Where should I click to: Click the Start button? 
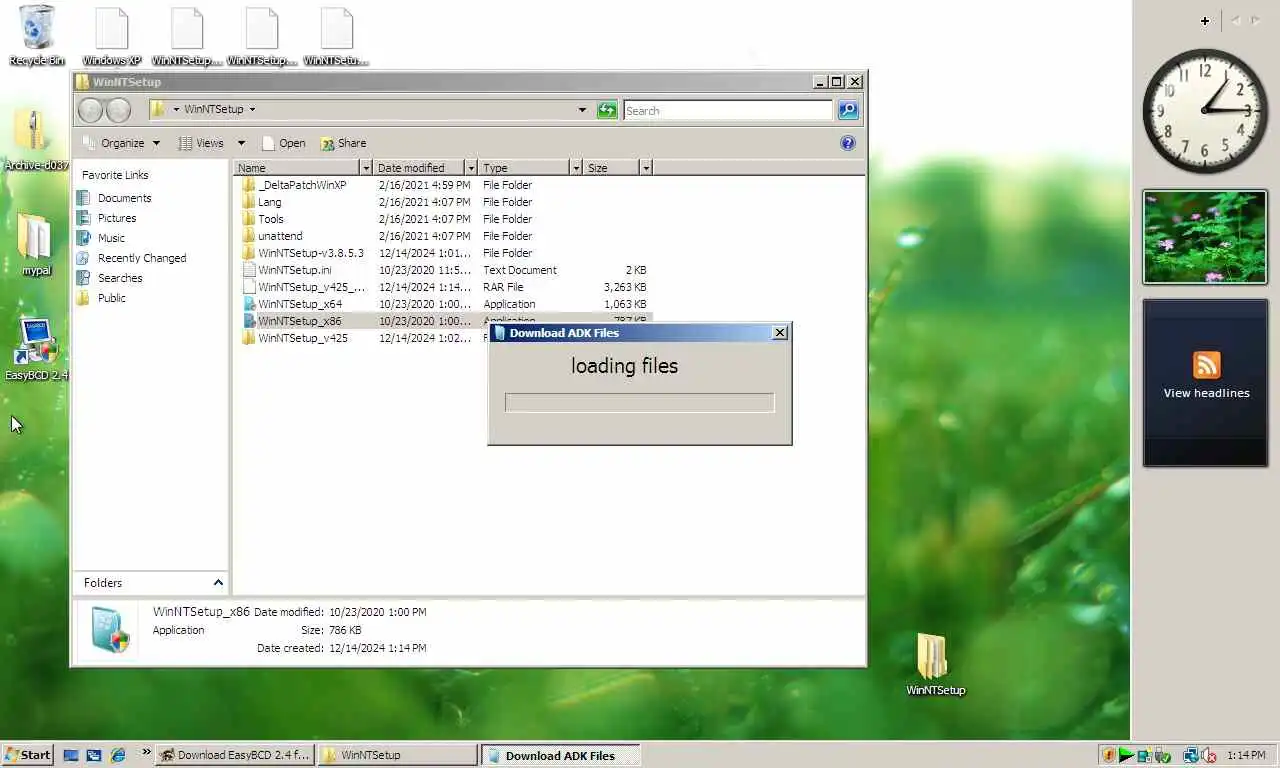27,755
